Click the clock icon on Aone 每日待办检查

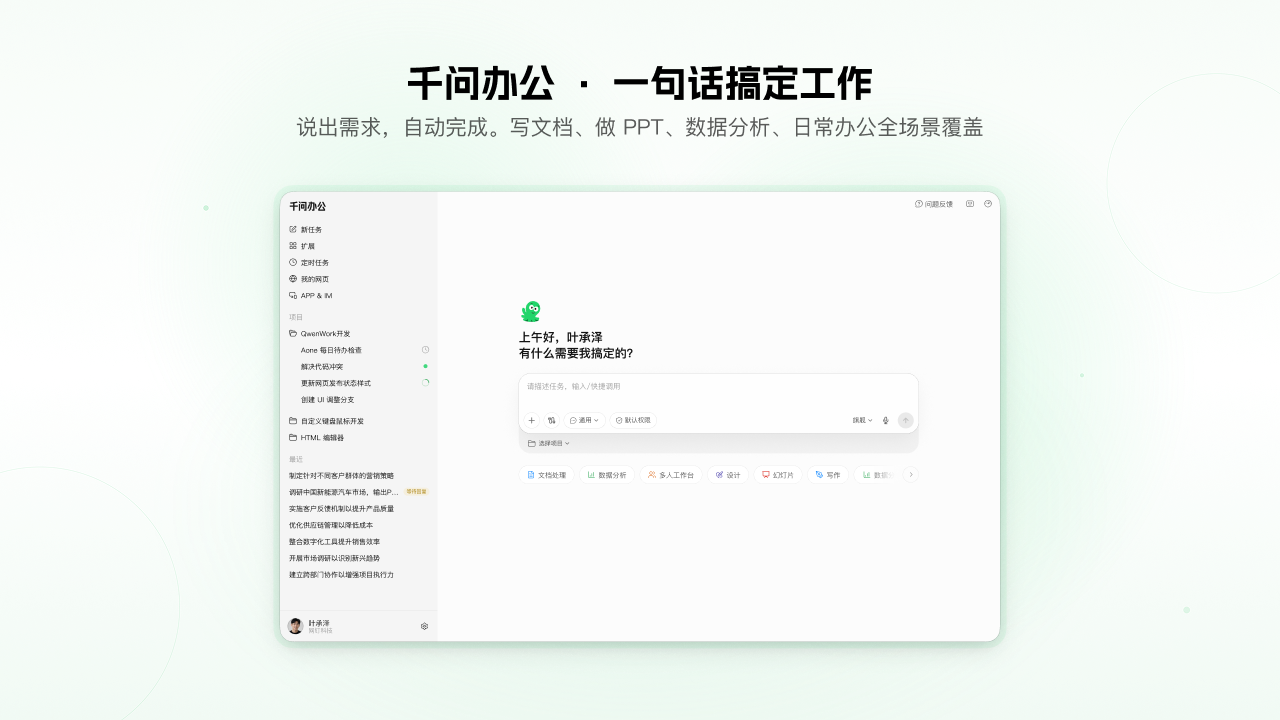tap(425, 350)
